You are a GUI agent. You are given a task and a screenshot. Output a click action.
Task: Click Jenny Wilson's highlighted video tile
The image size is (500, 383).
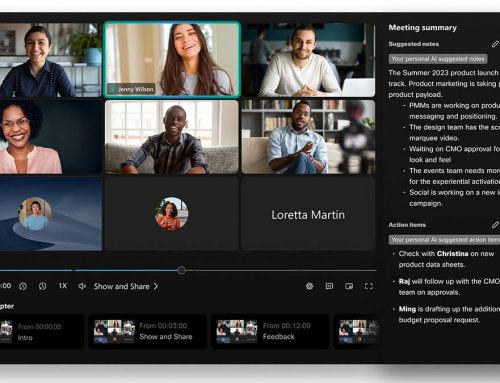click(x=172, y=60)
